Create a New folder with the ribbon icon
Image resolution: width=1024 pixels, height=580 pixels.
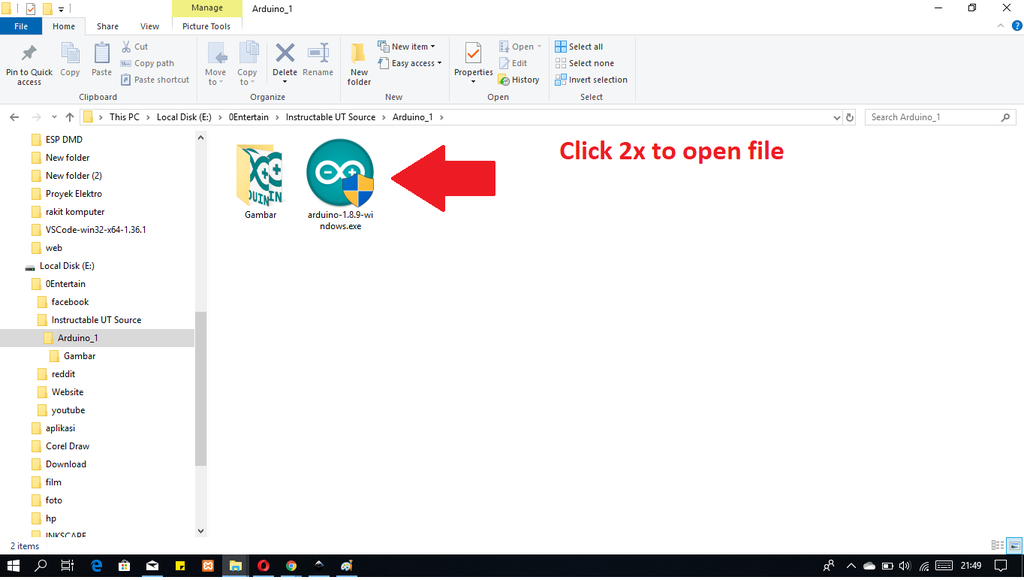[x=358, y=60]
